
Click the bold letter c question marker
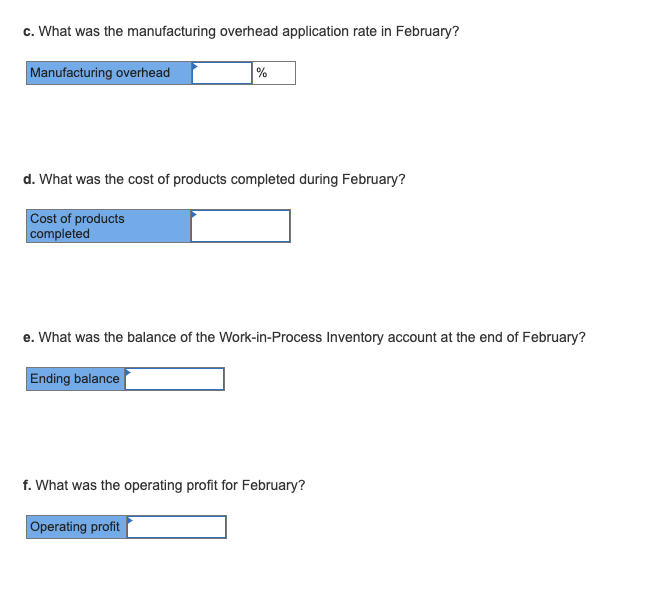29,32
